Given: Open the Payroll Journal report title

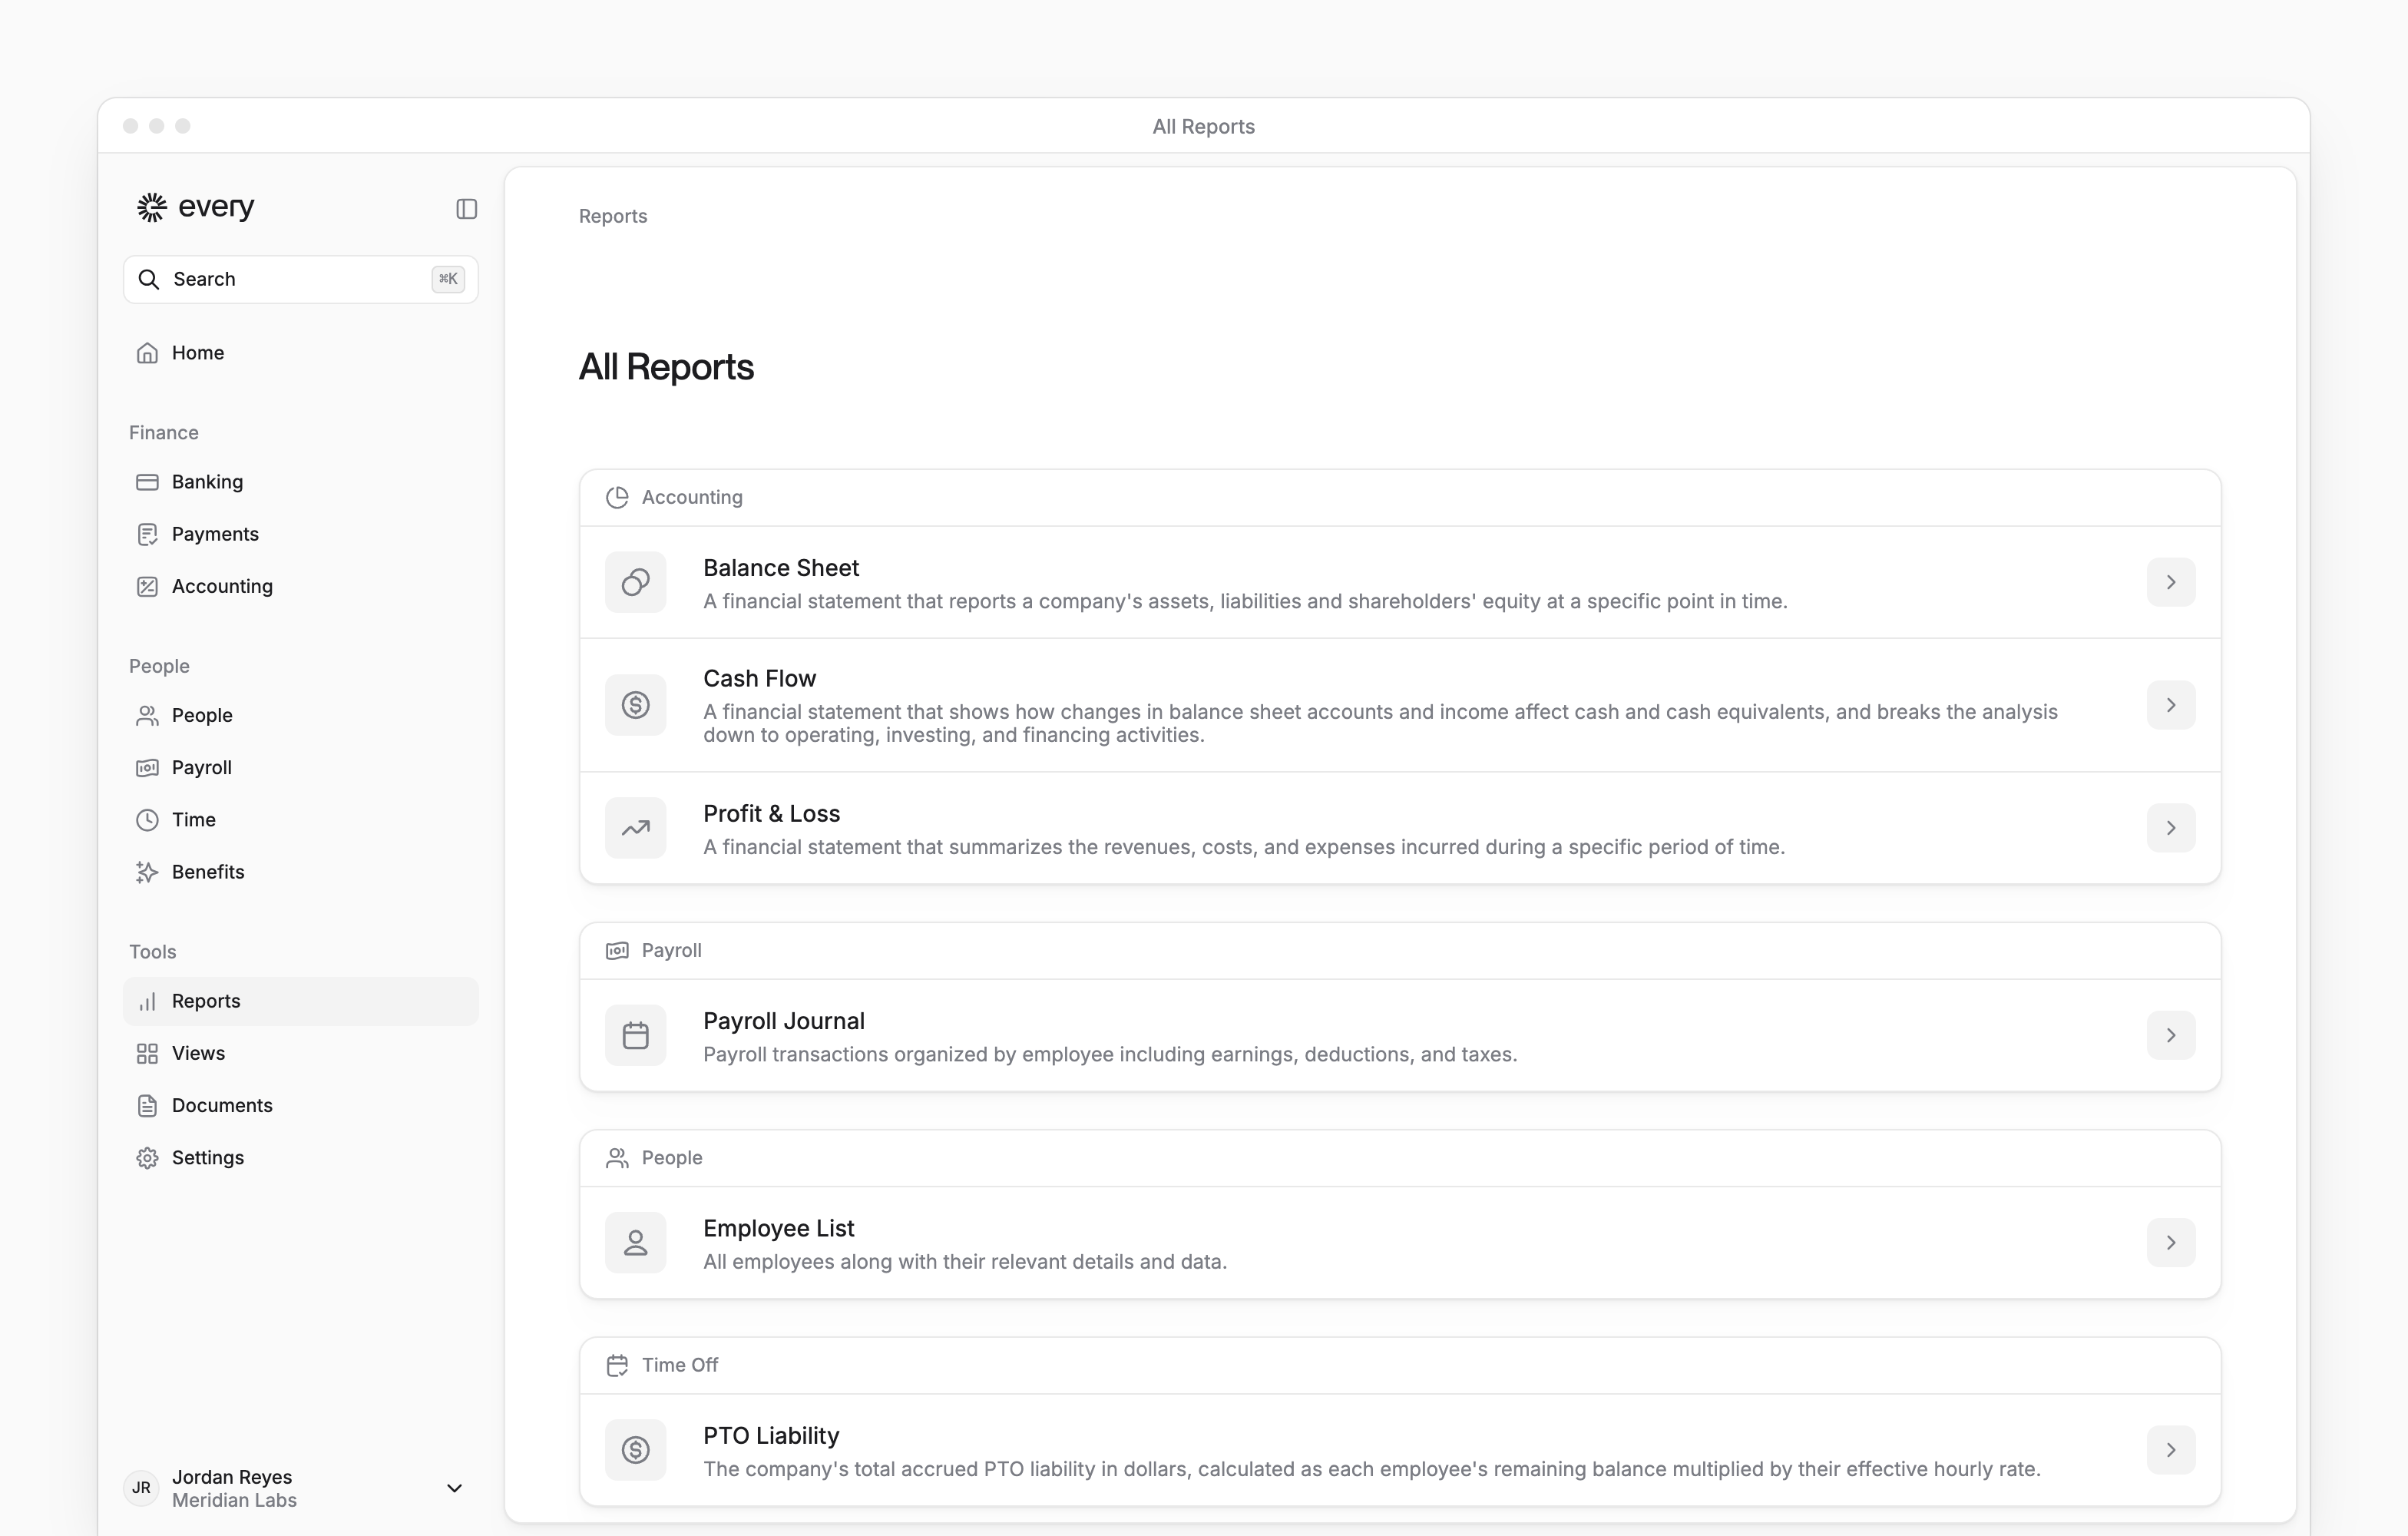Looking at the screenshot, I should coord(784,1021).
